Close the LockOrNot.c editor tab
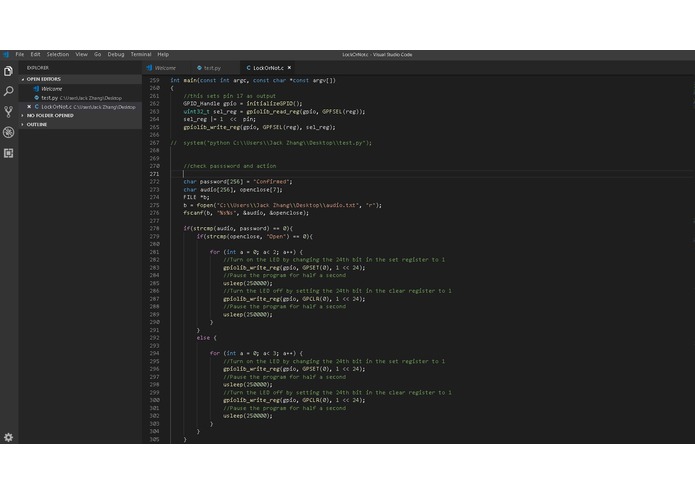The image size is (695, 494). click(x=289, y=68)
